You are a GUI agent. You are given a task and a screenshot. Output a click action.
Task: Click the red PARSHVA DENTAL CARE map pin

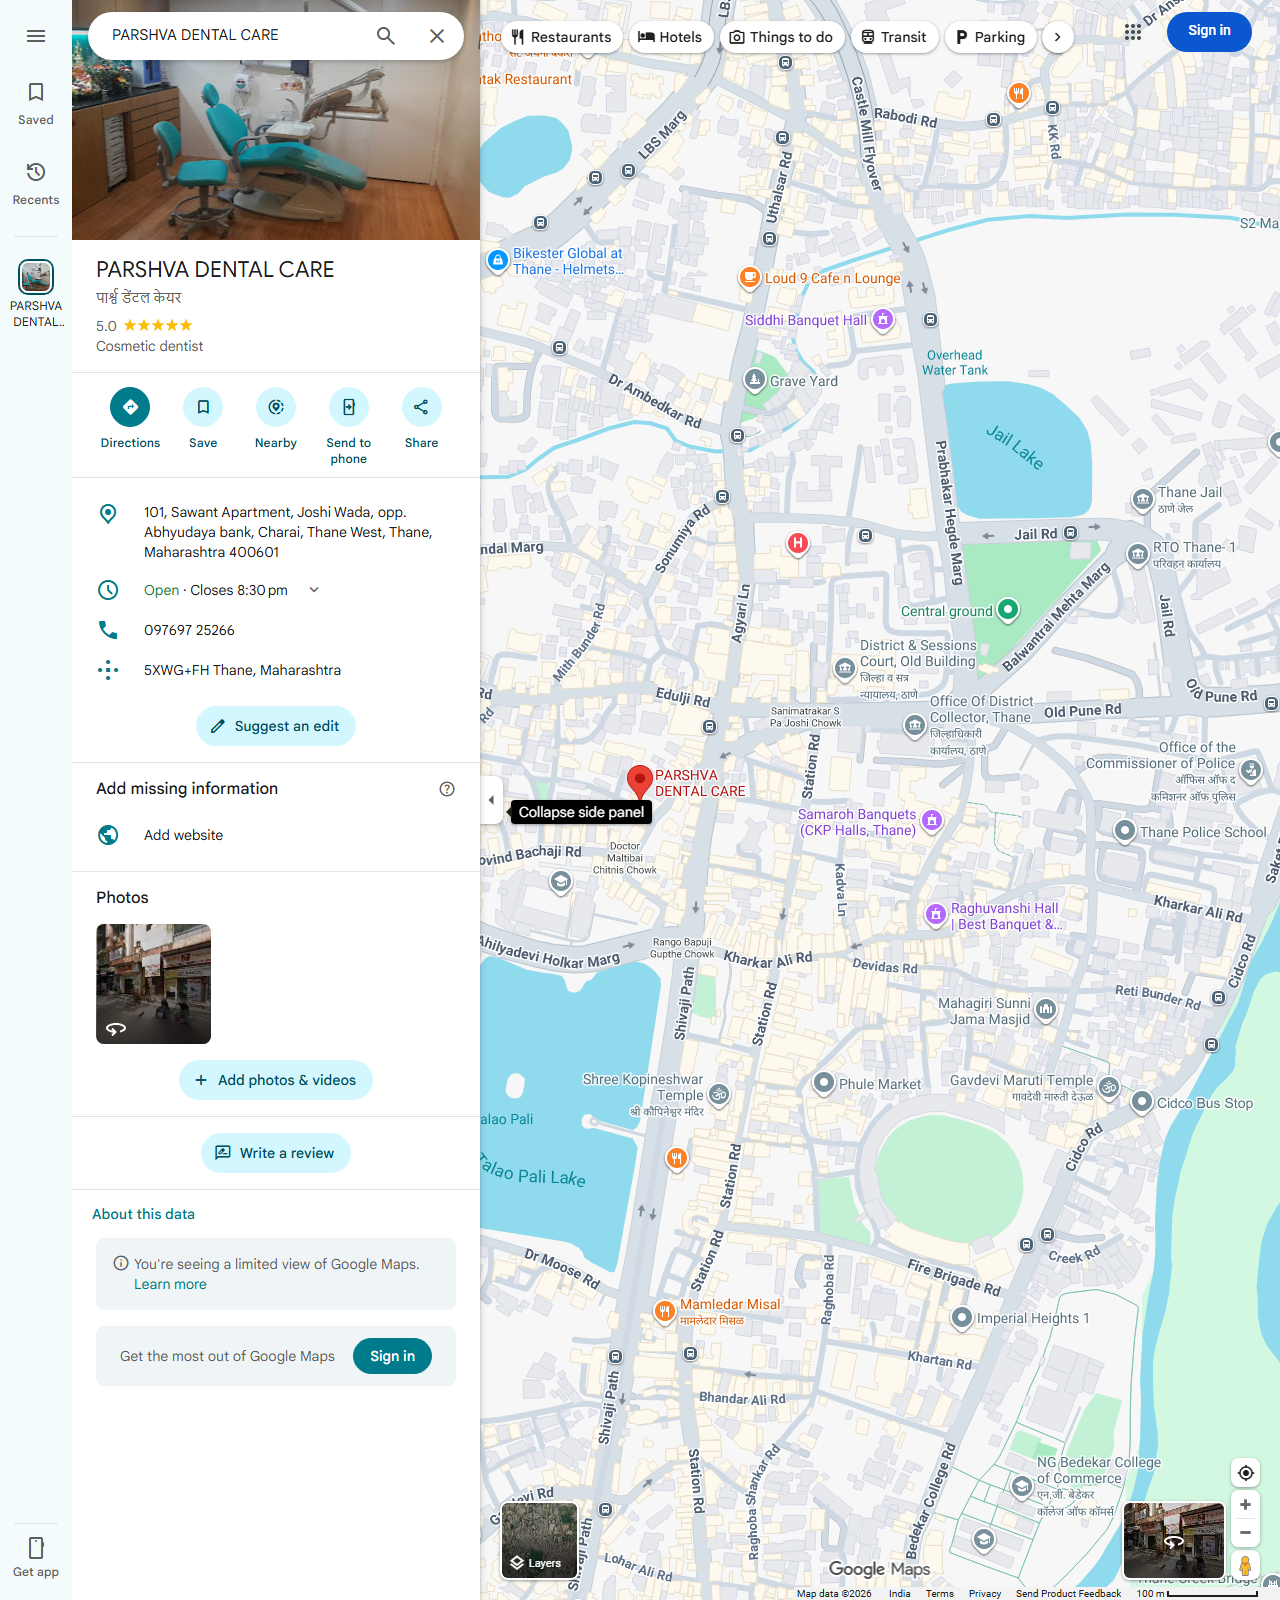(x=639, y=782)
